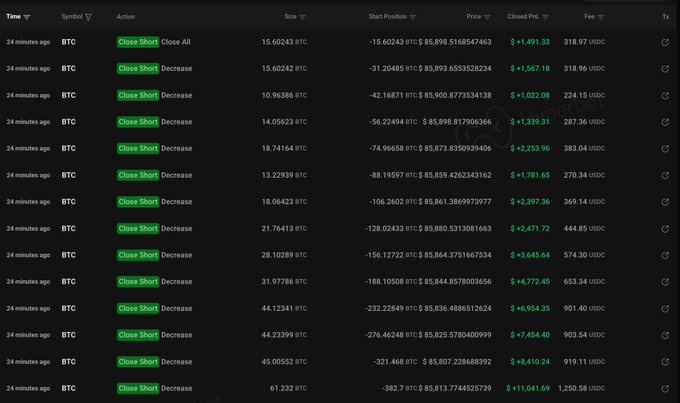Viewport: 680px width, 403px height.
Task: Open the Symbol column filter funnel
Action: 88,17
